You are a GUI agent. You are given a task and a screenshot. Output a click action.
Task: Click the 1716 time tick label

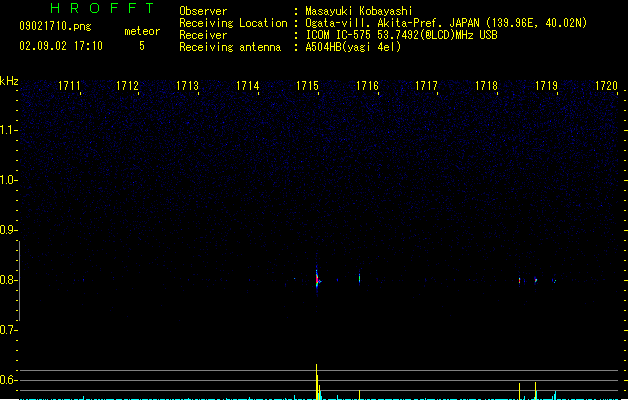pos(367,86)
